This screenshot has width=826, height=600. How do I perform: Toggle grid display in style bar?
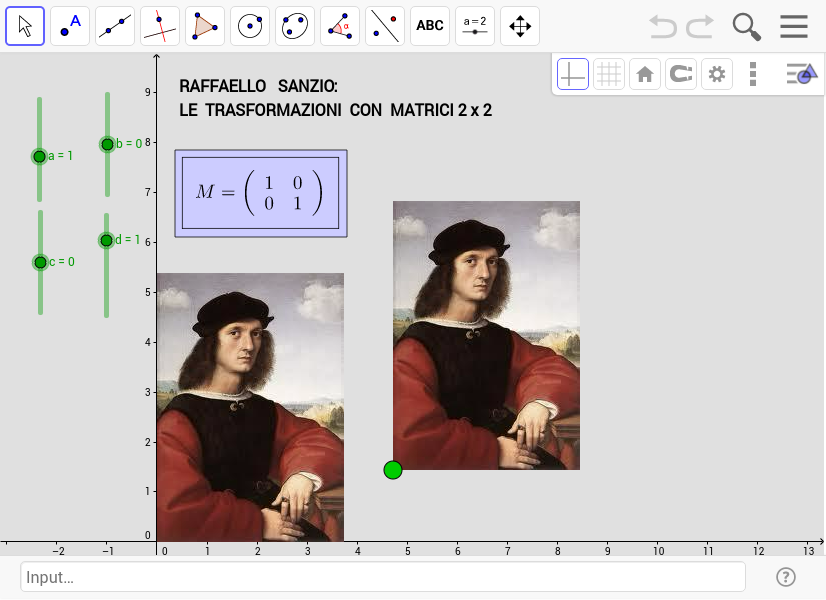tap(608, 74)
